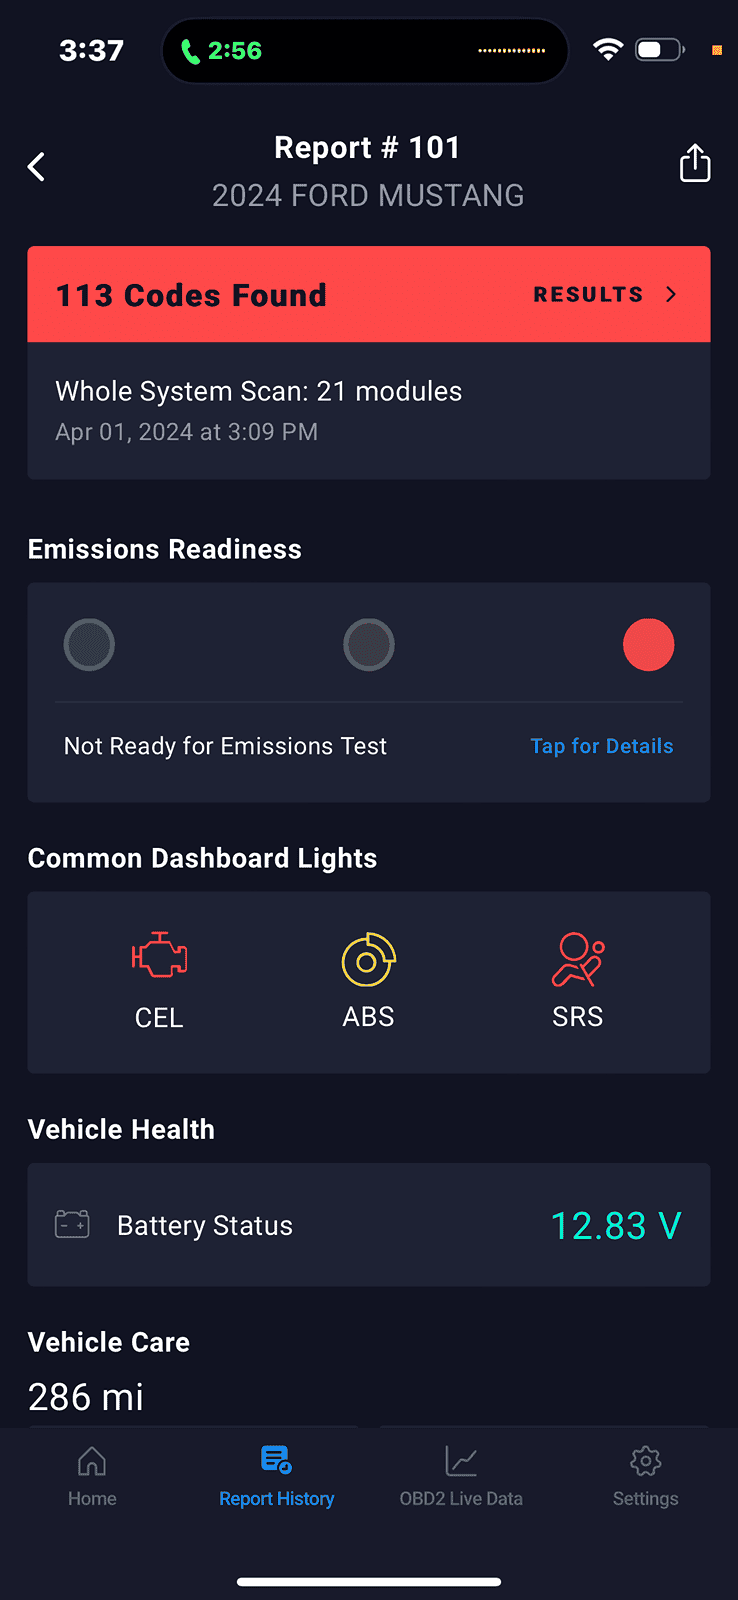Expand RESULTS chevron arrow
The height and width of the screenshot is (1600, 738).
[x=671, y=294]
